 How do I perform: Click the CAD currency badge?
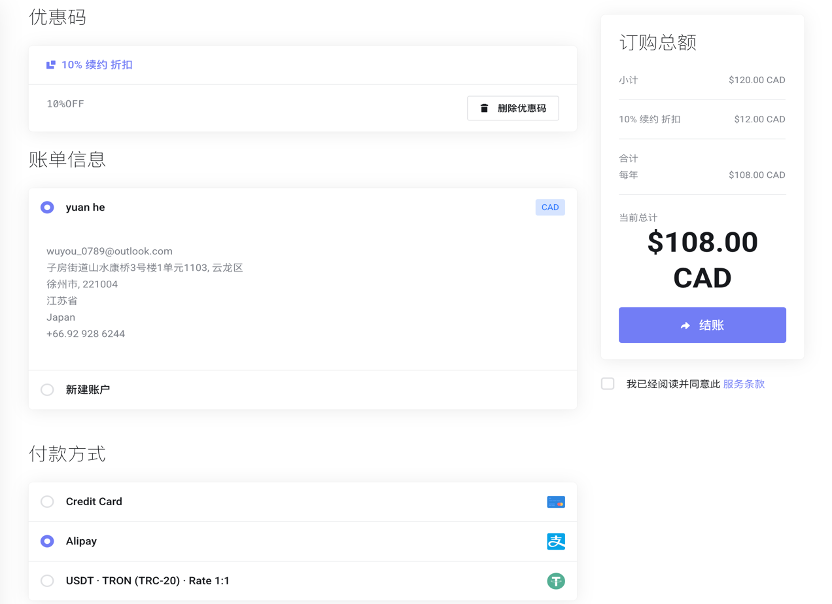[550, 208]
